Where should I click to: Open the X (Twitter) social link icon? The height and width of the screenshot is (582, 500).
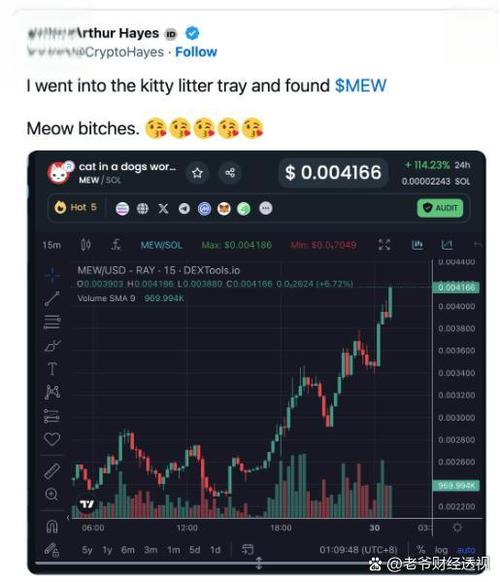click(163, 208)
